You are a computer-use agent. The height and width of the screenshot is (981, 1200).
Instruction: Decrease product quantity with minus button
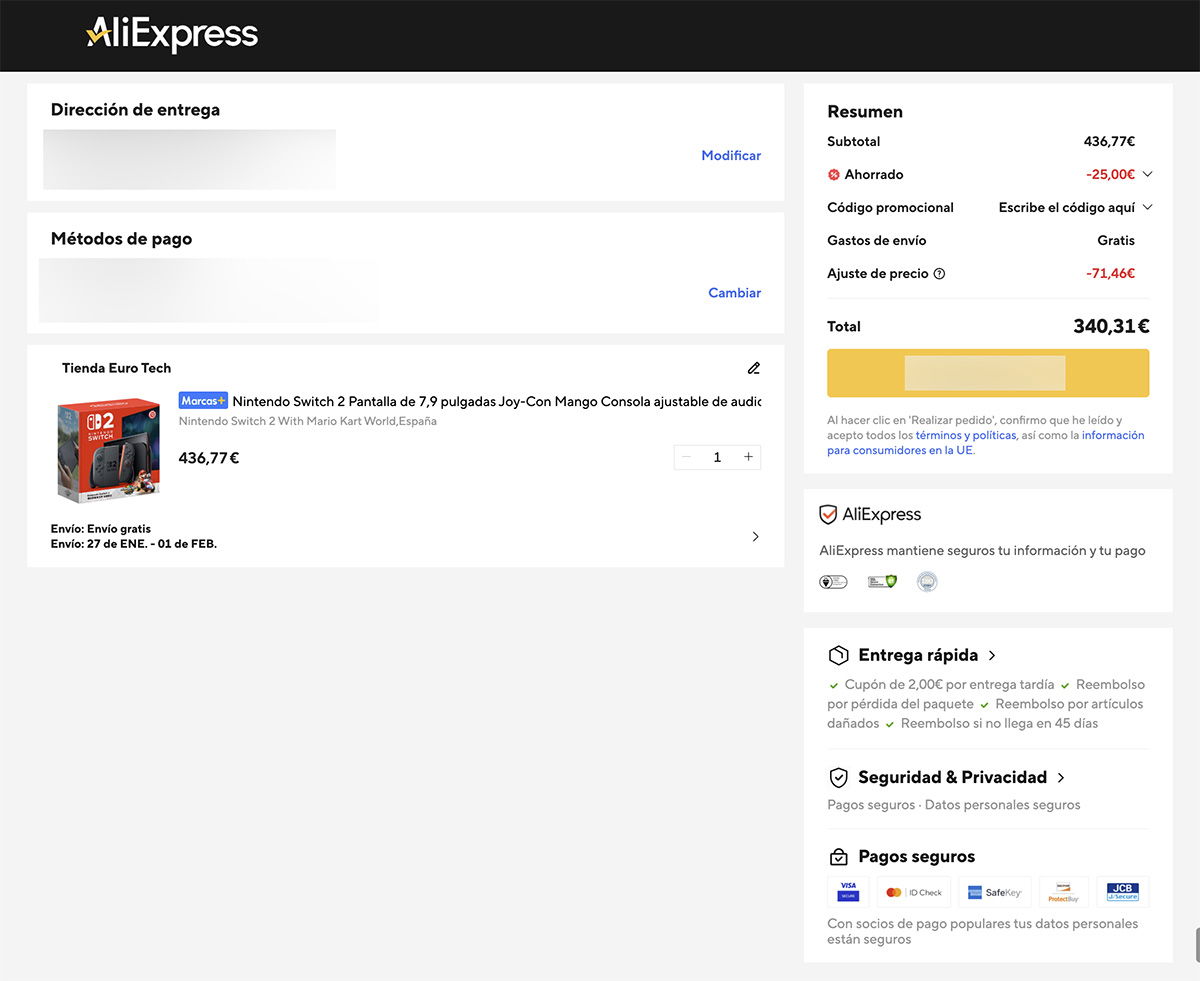point(686,457)
